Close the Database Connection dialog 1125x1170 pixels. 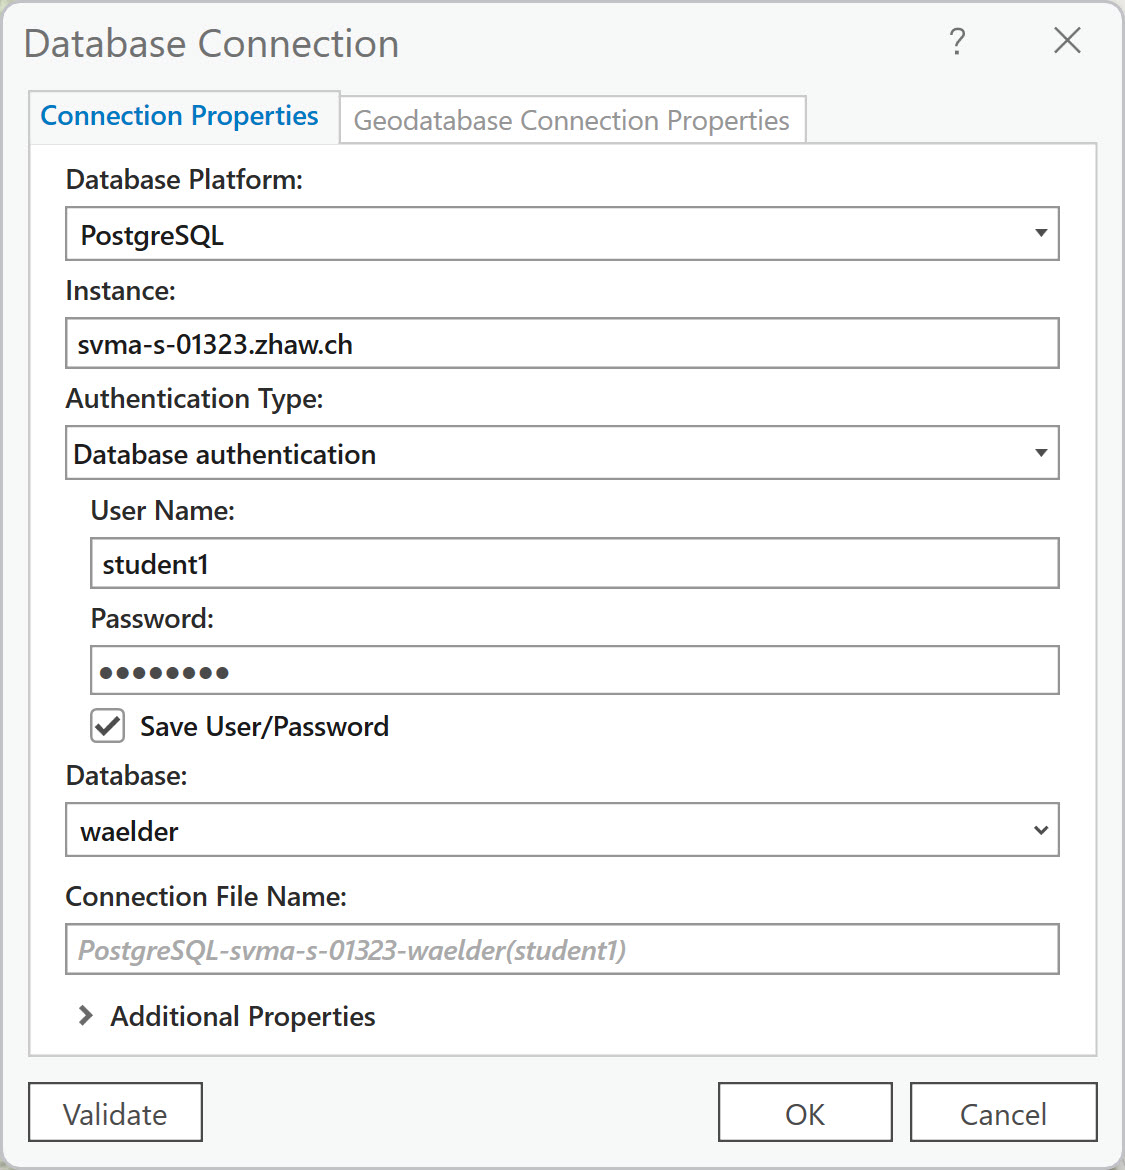pyautogui.click(x=1067, y=41)
